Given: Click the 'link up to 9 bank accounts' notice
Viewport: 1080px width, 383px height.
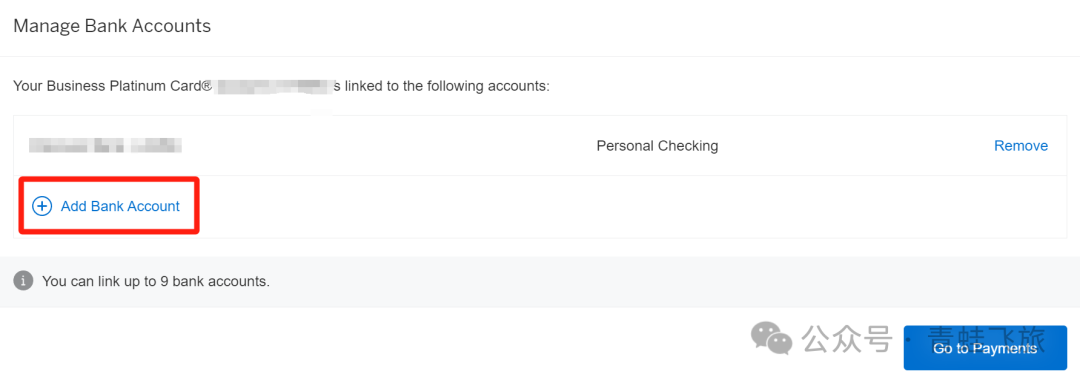Looking at the screenshot, I should 156,281.
